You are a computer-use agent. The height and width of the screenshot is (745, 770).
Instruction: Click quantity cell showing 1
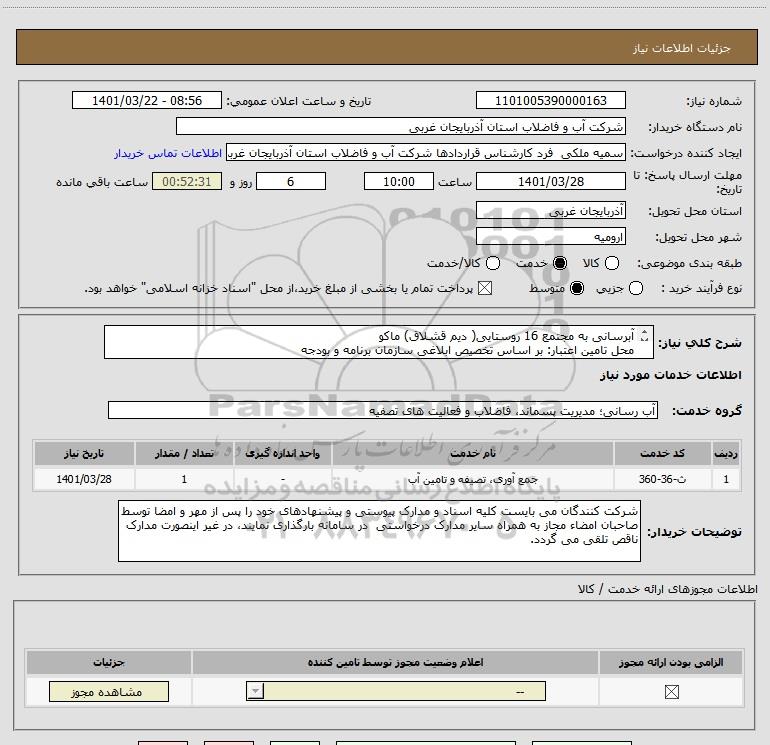point(184,479)
